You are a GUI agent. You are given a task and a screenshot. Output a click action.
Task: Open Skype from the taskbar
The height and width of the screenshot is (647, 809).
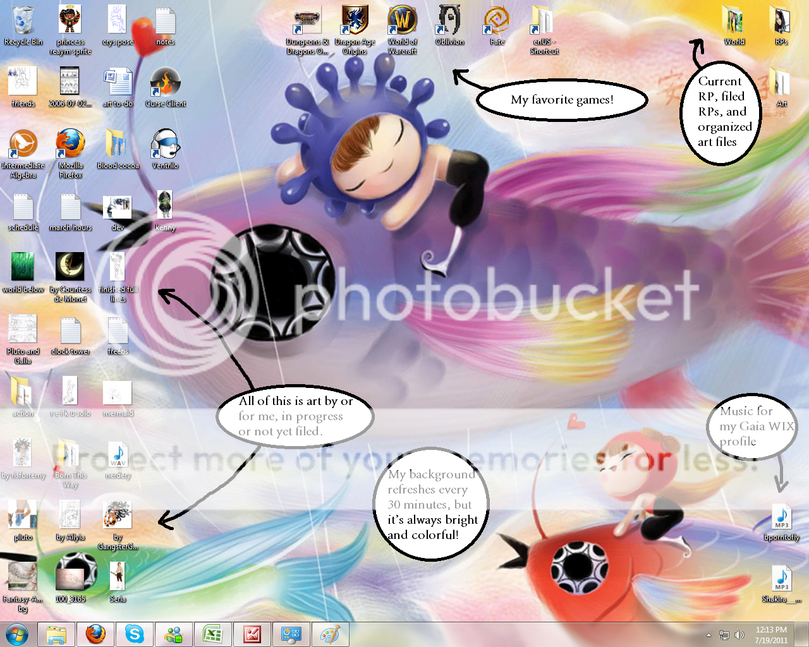point(134,634)
